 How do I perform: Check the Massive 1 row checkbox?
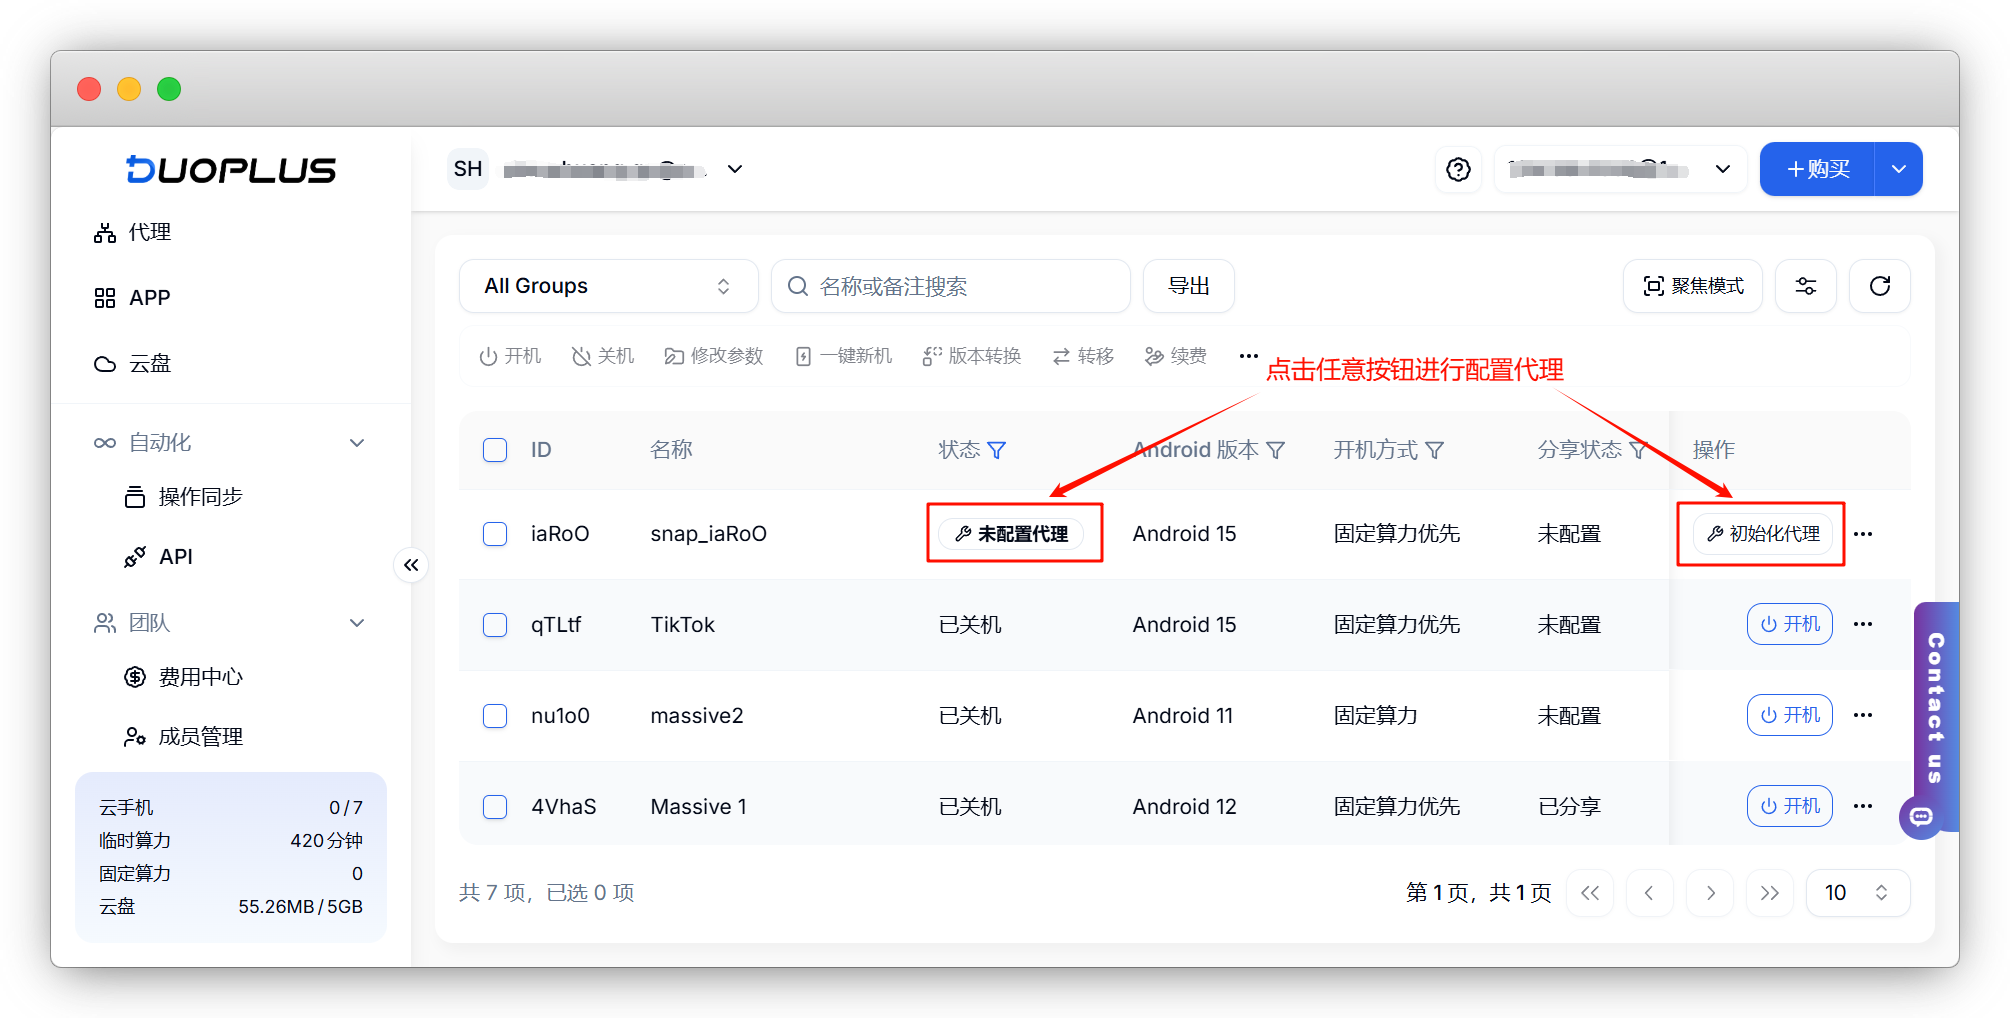495,807
